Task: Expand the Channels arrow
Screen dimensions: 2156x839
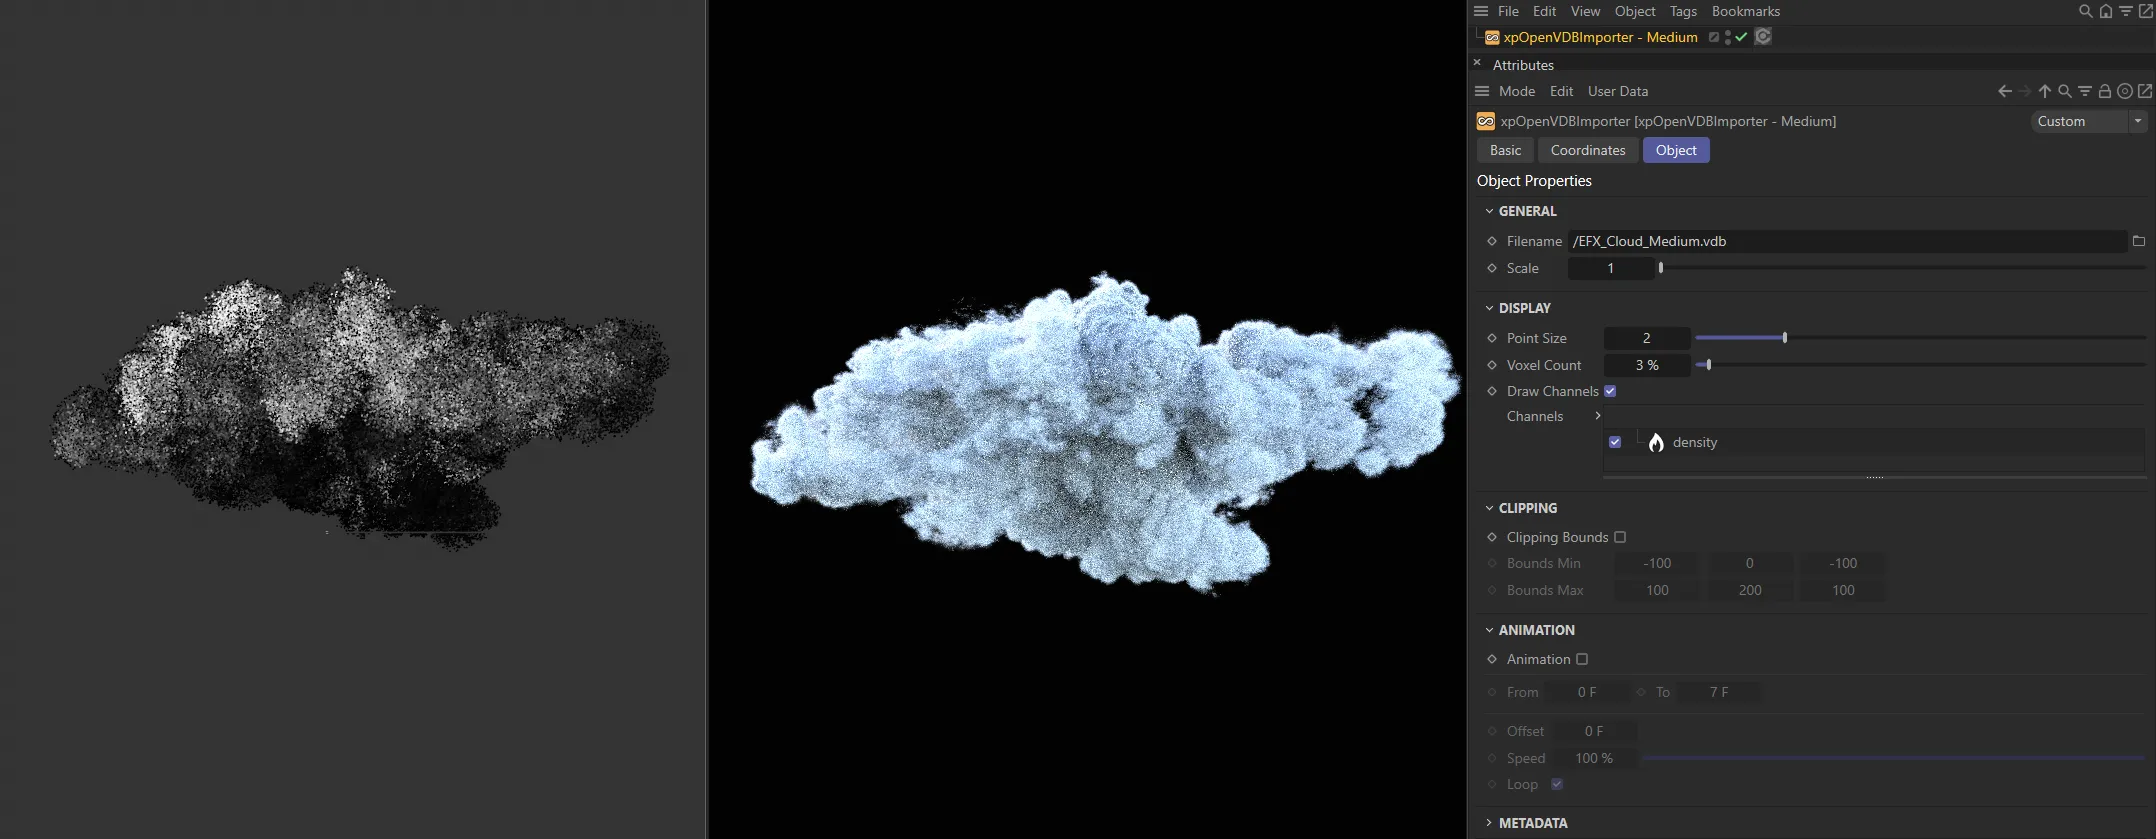Action: click(x=1598, y=416)
